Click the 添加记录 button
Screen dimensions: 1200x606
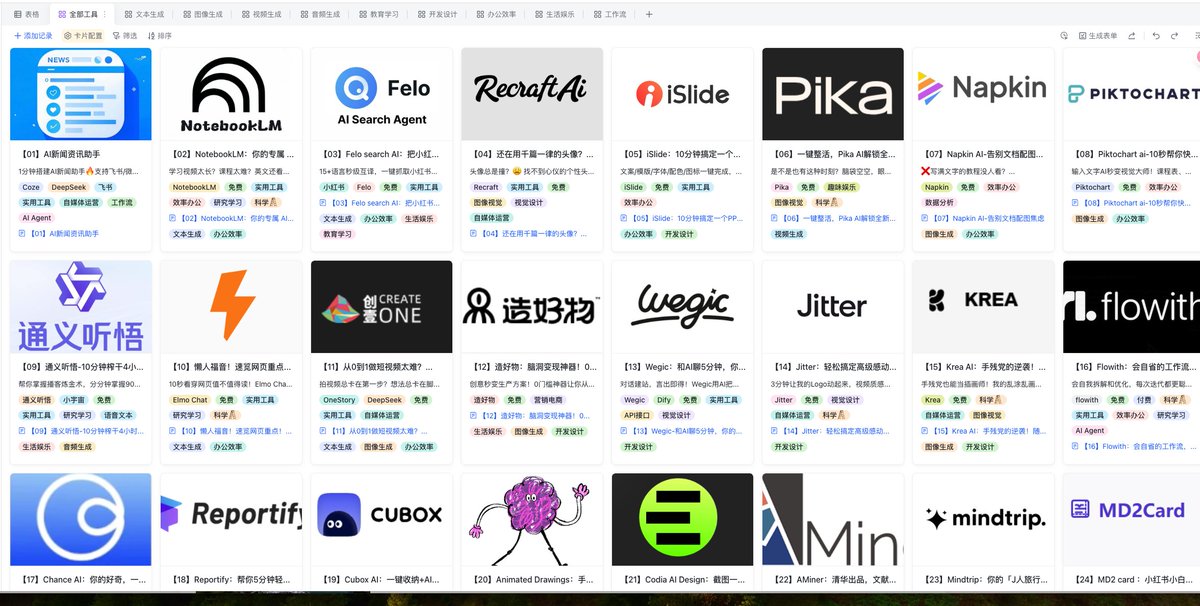tap(33, 36)
